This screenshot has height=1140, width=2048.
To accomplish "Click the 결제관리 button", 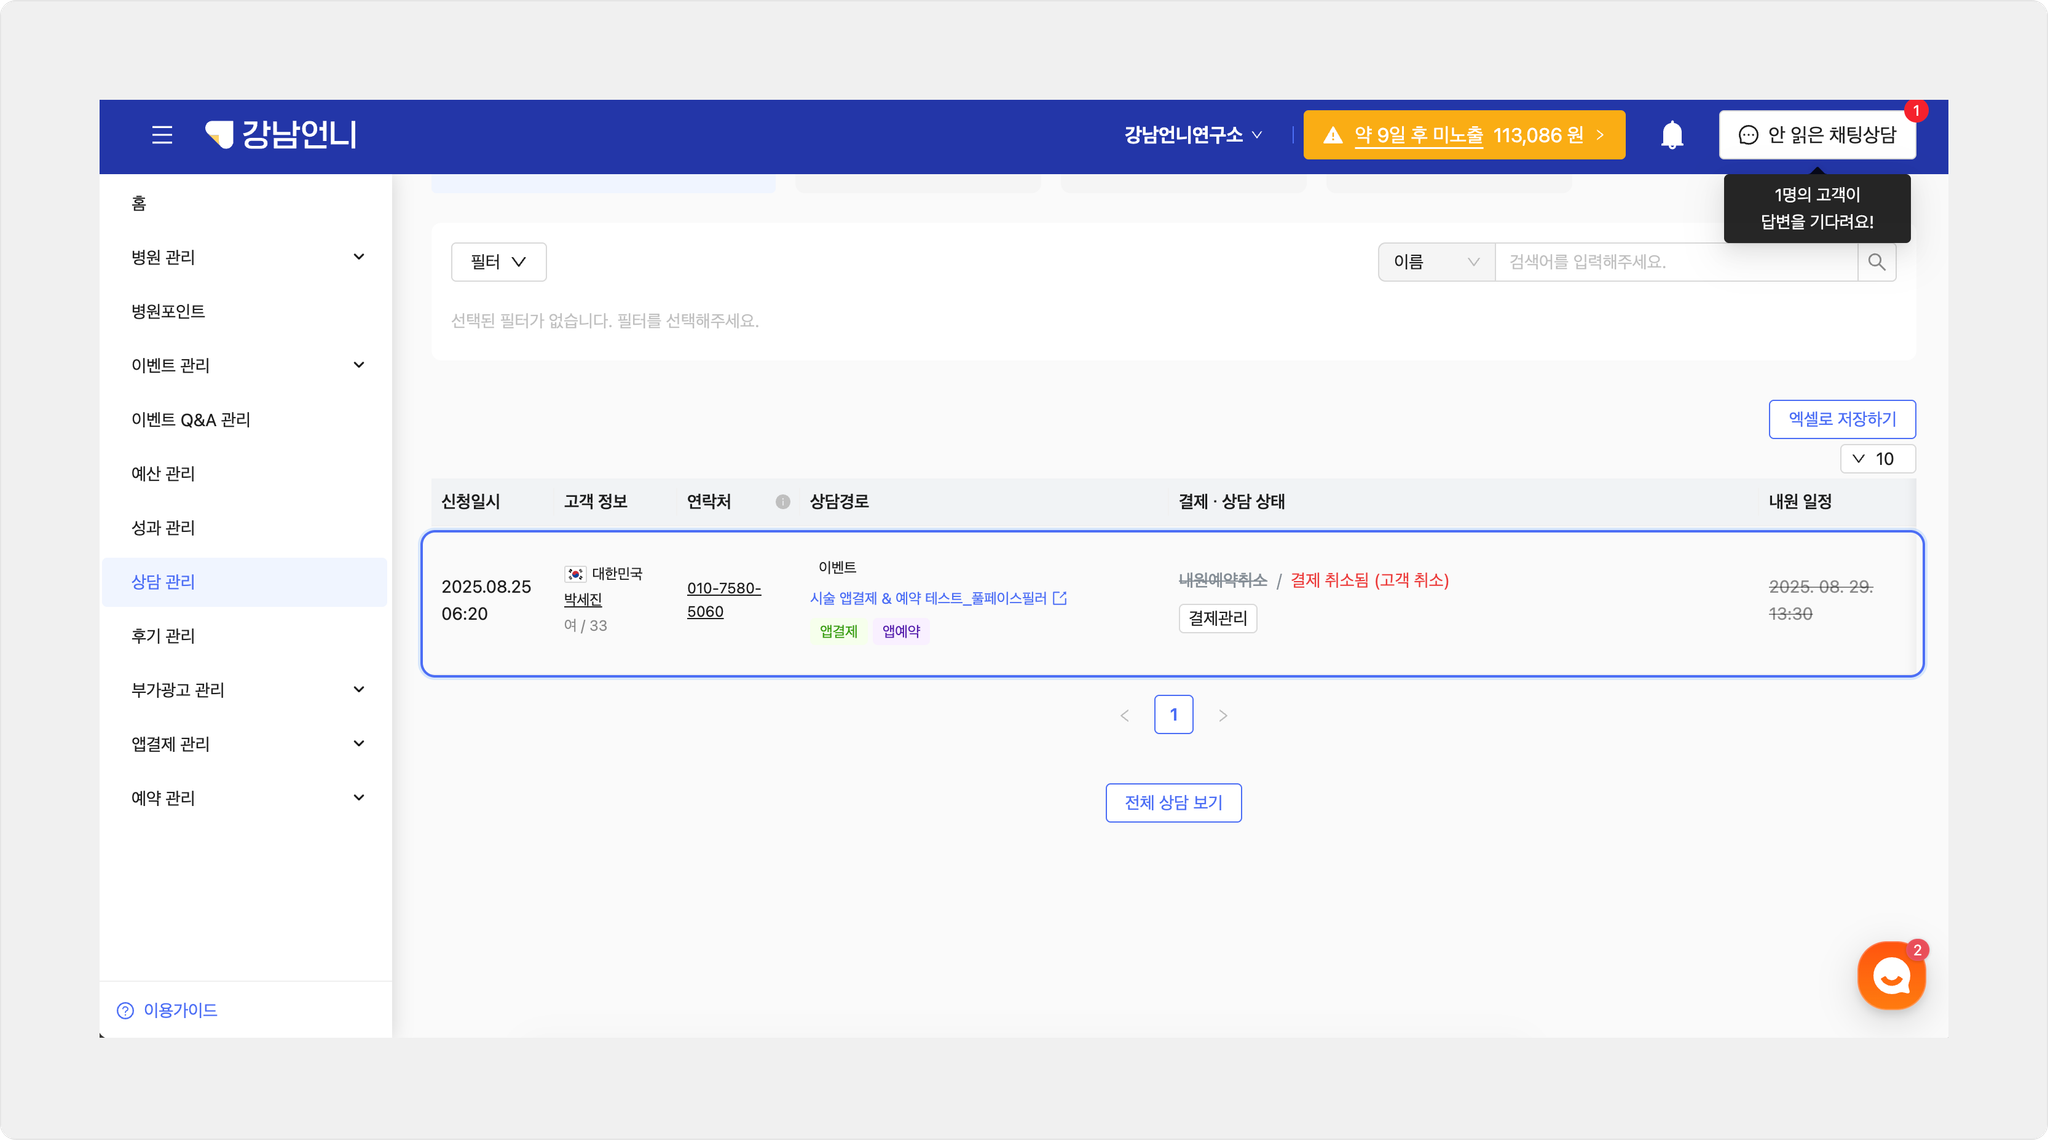I will 1217,618.
